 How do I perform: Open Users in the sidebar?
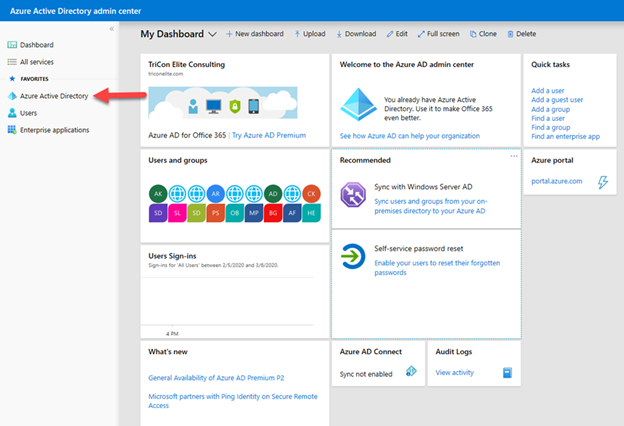click(28, 113)
